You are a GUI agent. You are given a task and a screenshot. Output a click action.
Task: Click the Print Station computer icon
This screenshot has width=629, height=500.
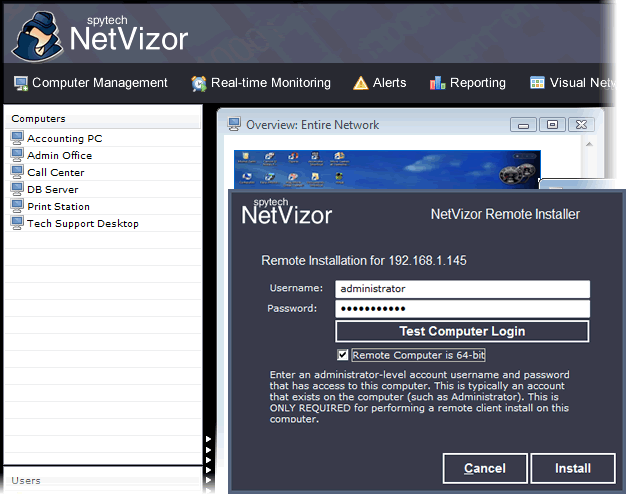(17, 206)
